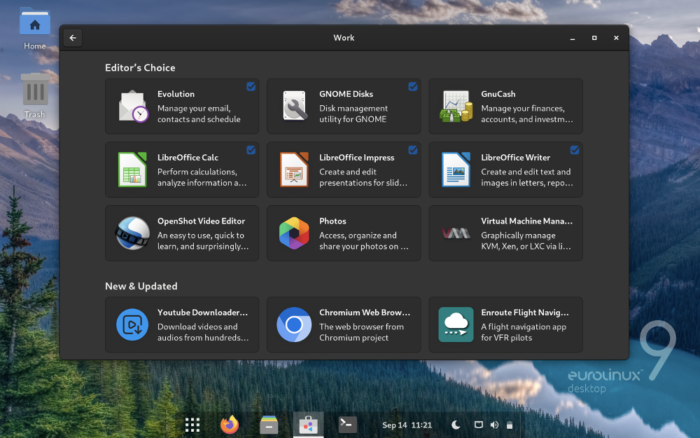Click the installed checkmark on LibreOffice Writer

pos(575,150)
